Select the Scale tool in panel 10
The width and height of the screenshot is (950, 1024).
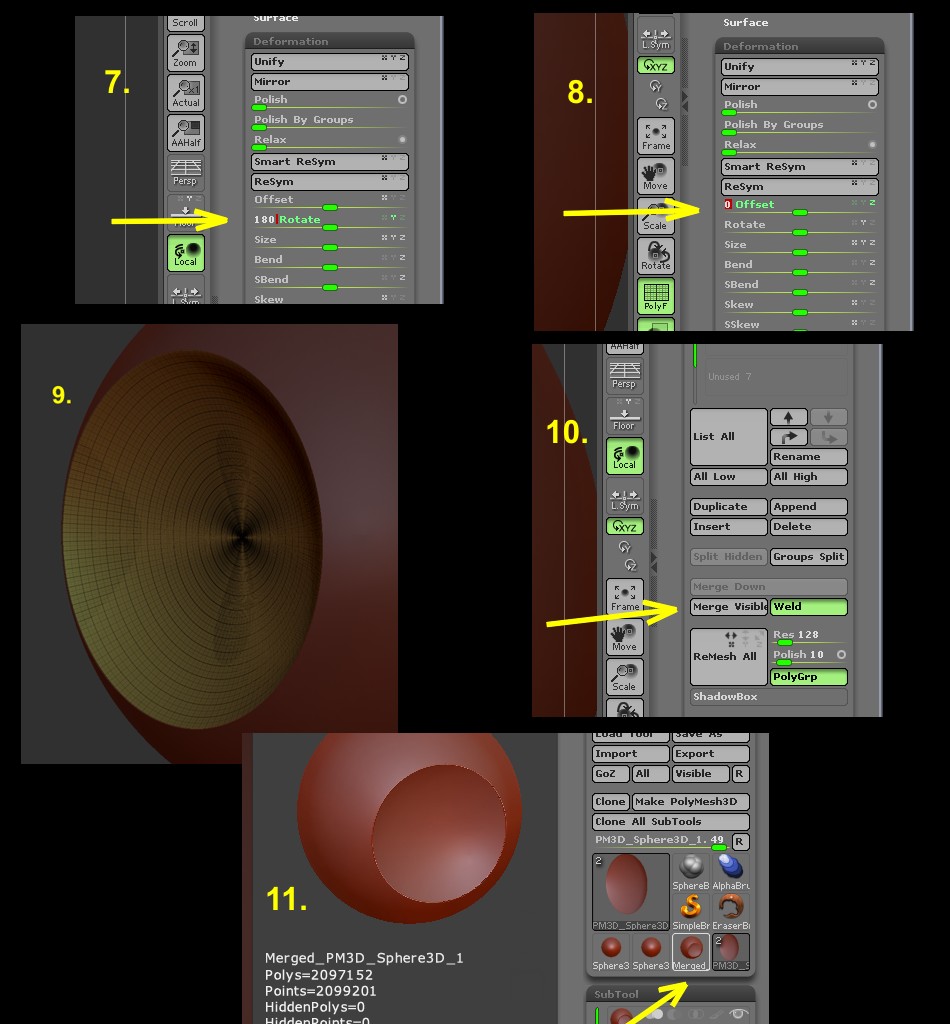pos(625,677)
